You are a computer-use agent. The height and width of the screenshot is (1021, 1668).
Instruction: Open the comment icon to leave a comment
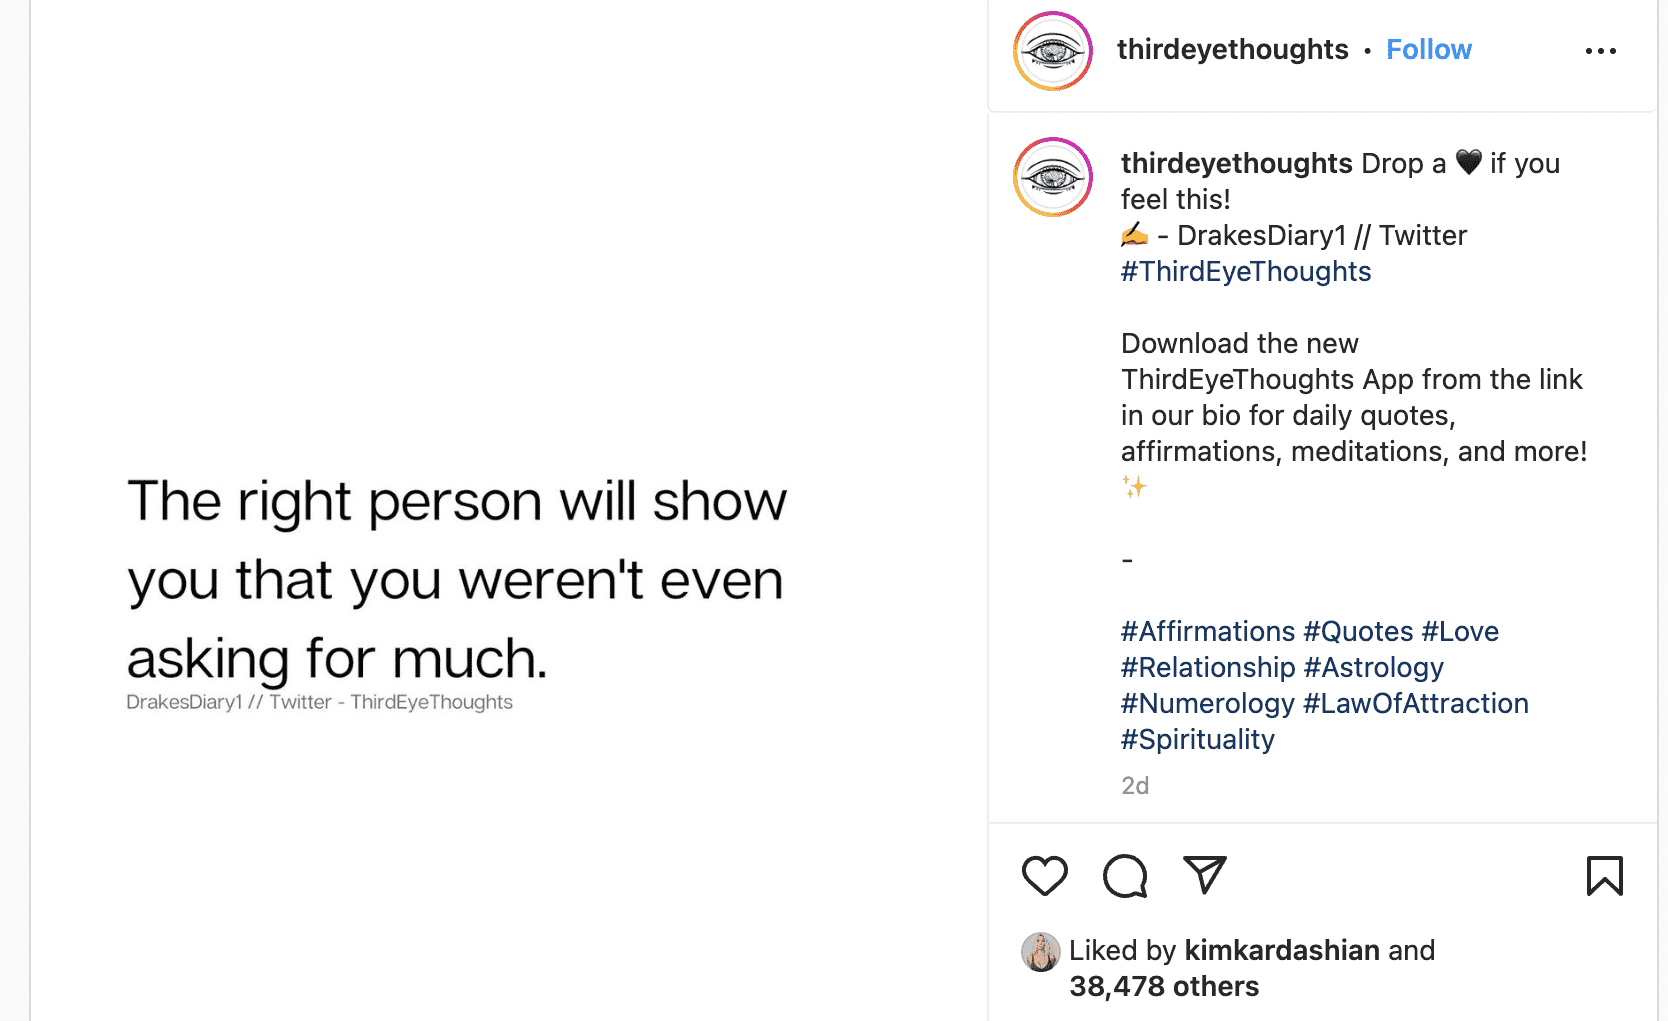(x=1124, y=875)
